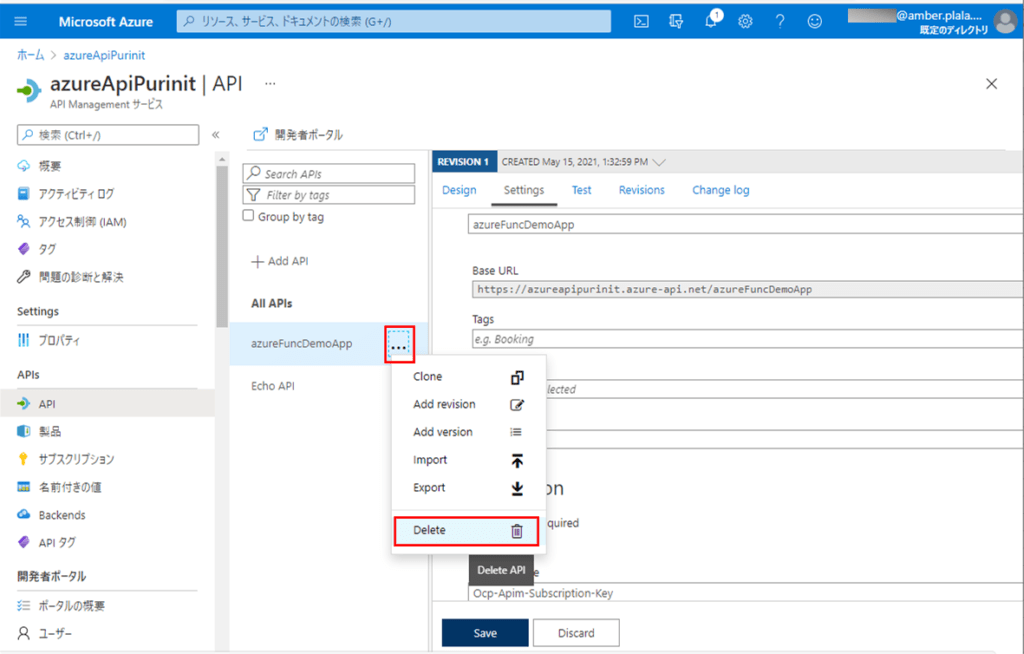The width and height of the screenshot is (1024, 654).
Task: Click the Delete trash icon
Action: (x=516, y=530)
